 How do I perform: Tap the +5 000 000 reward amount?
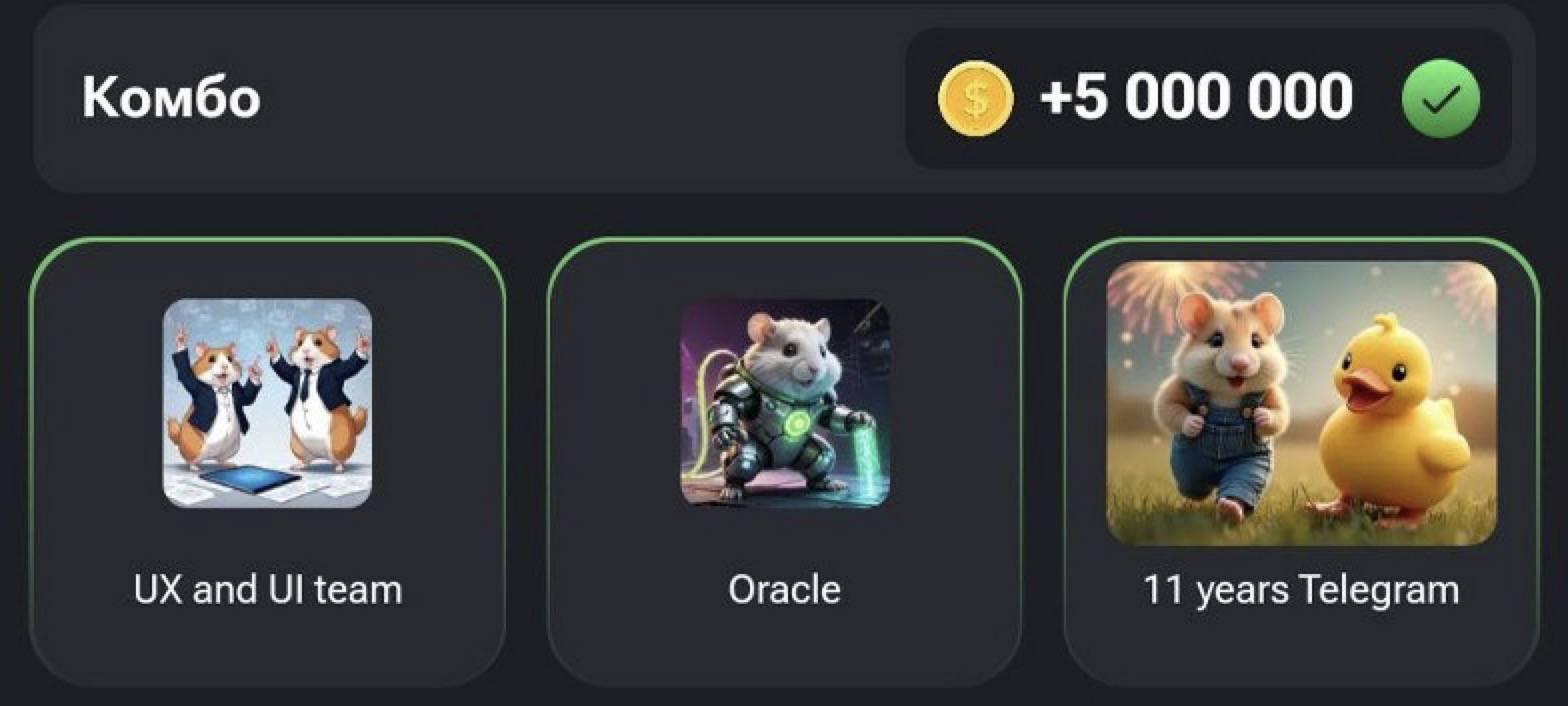[x=1196, y=98]
